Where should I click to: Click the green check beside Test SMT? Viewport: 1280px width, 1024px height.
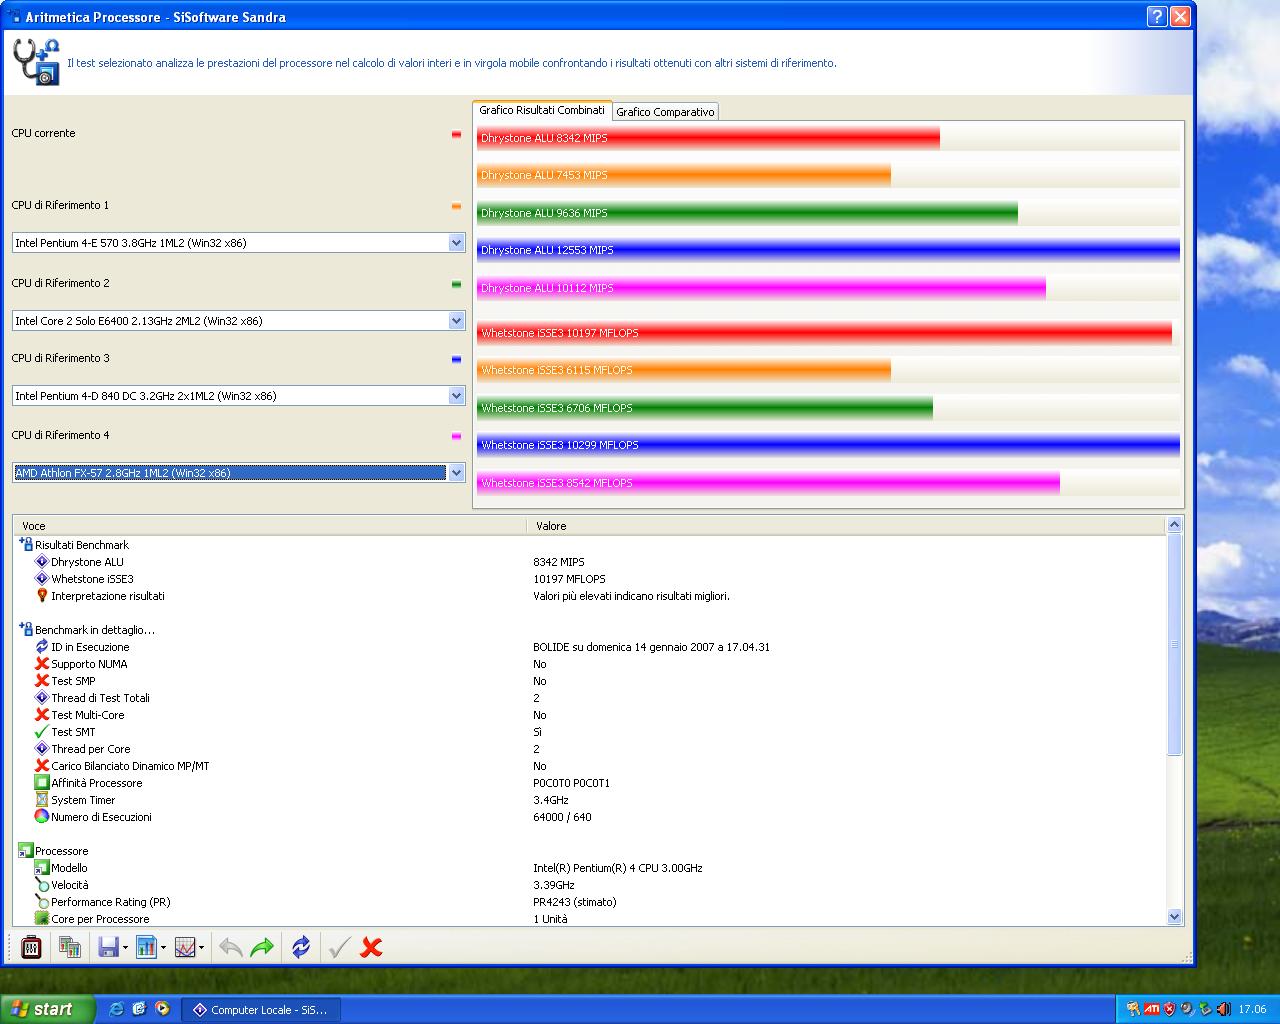point(42,732)
